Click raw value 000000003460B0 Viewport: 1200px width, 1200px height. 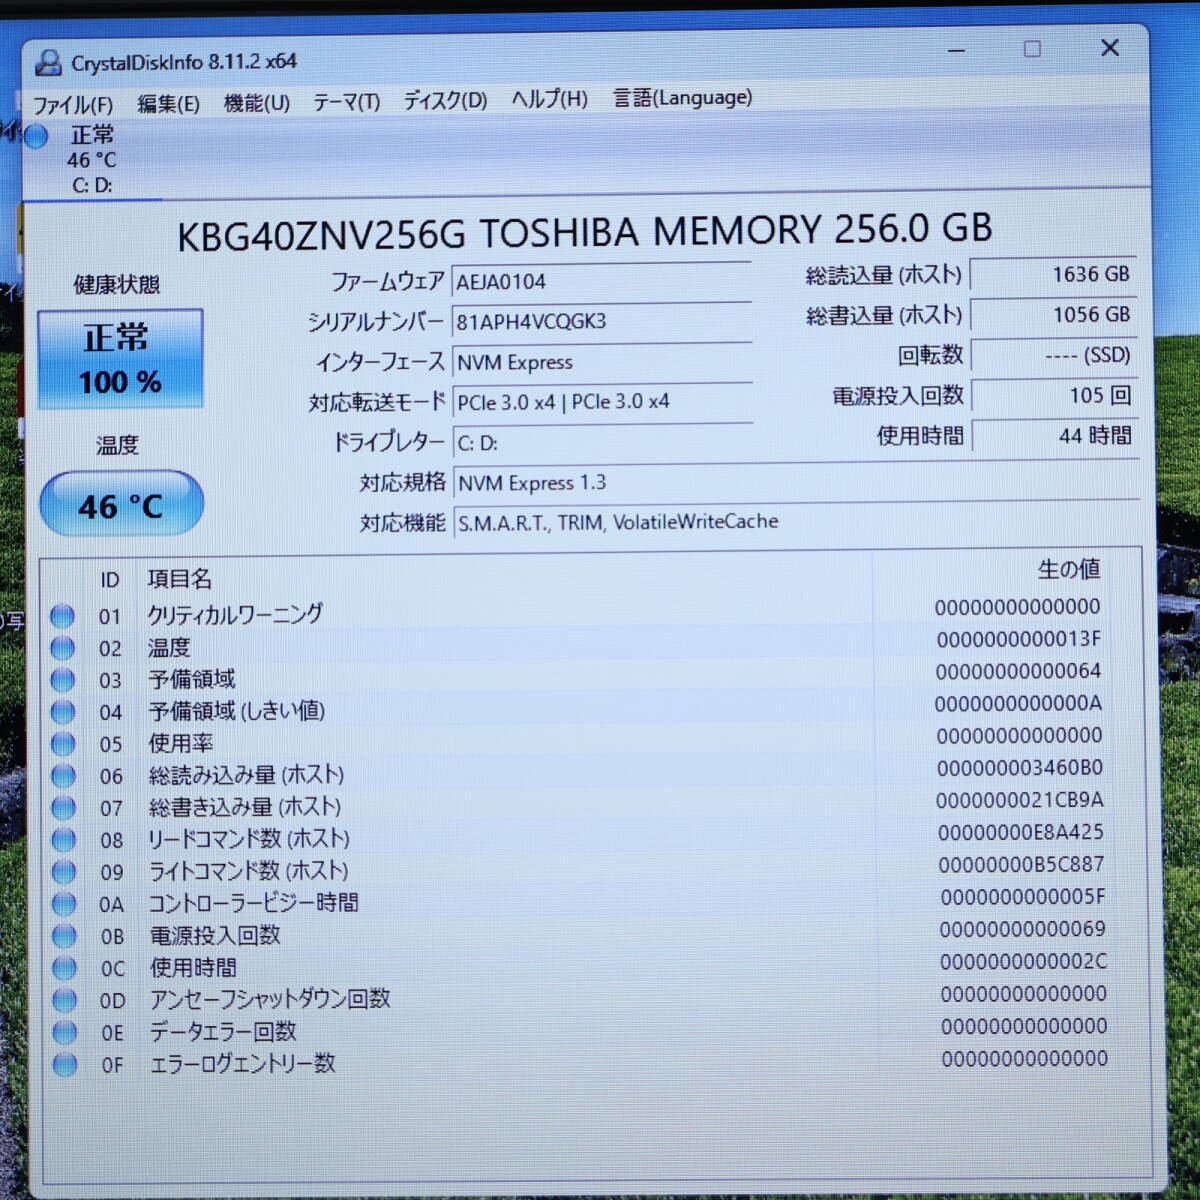tap(1020, 767)
